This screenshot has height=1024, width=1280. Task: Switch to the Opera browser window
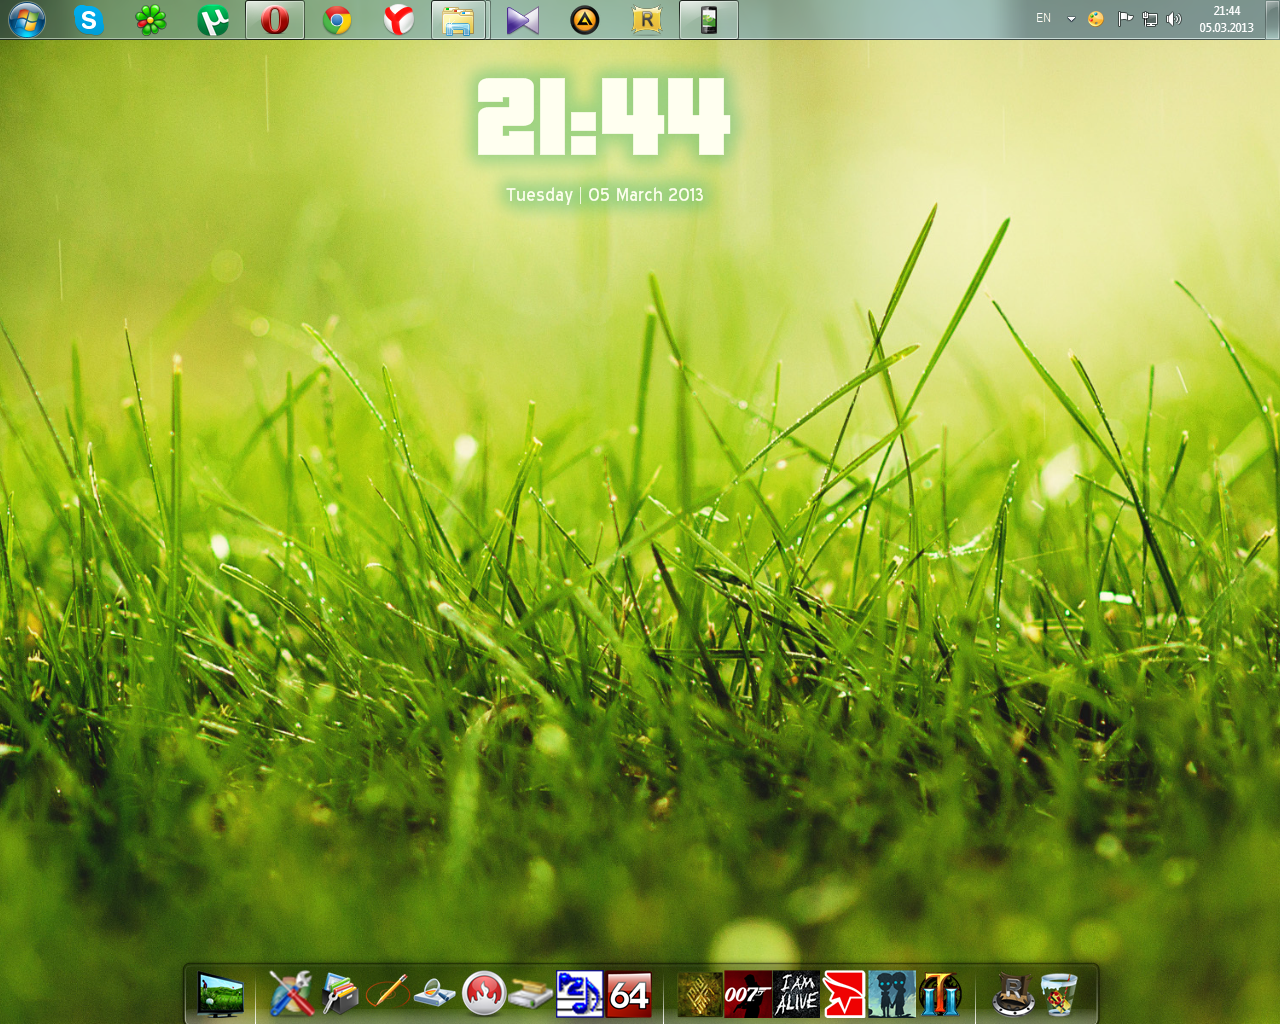275,20
